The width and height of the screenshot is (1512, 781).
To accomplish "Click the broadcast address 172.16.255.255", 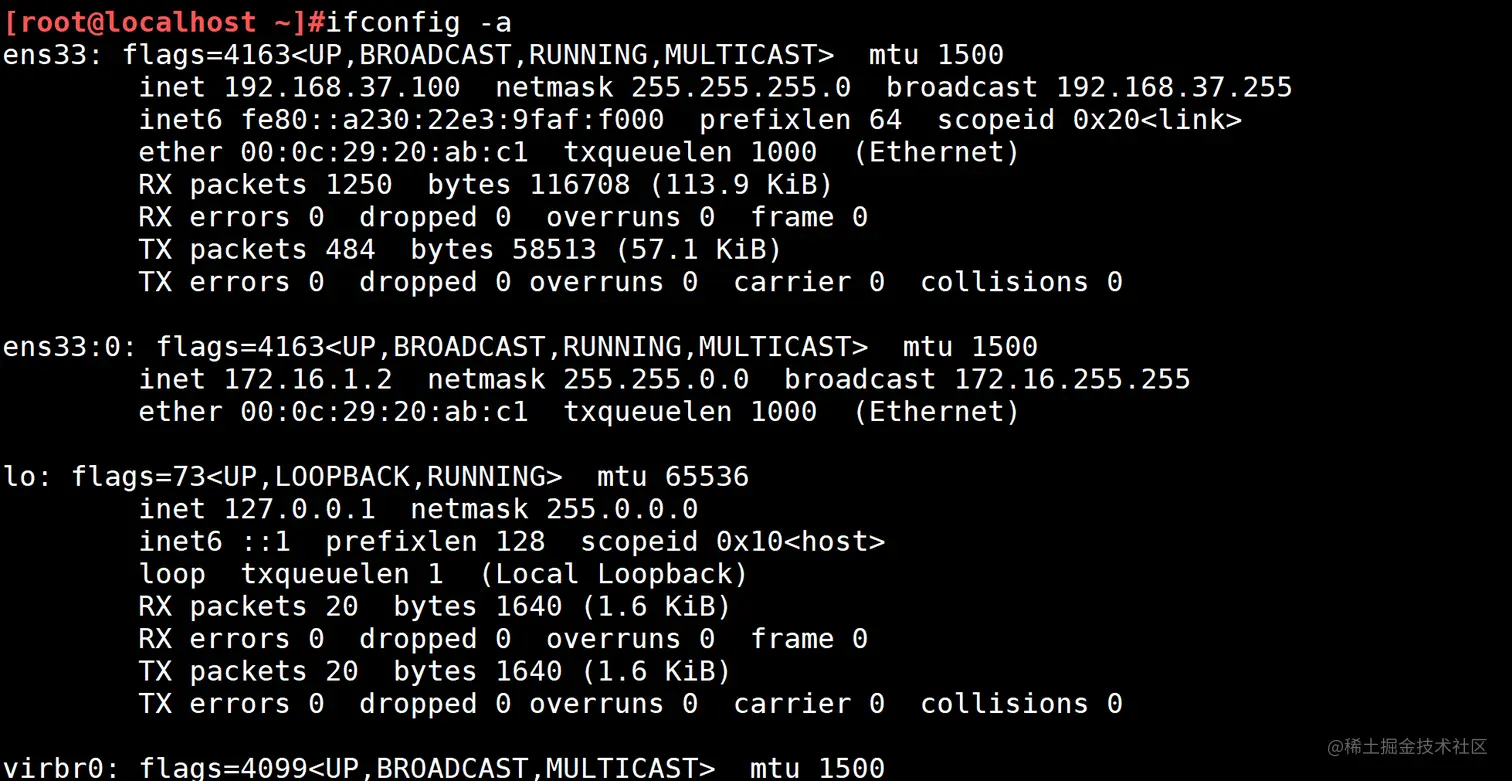I will (x=1072, y=379).
